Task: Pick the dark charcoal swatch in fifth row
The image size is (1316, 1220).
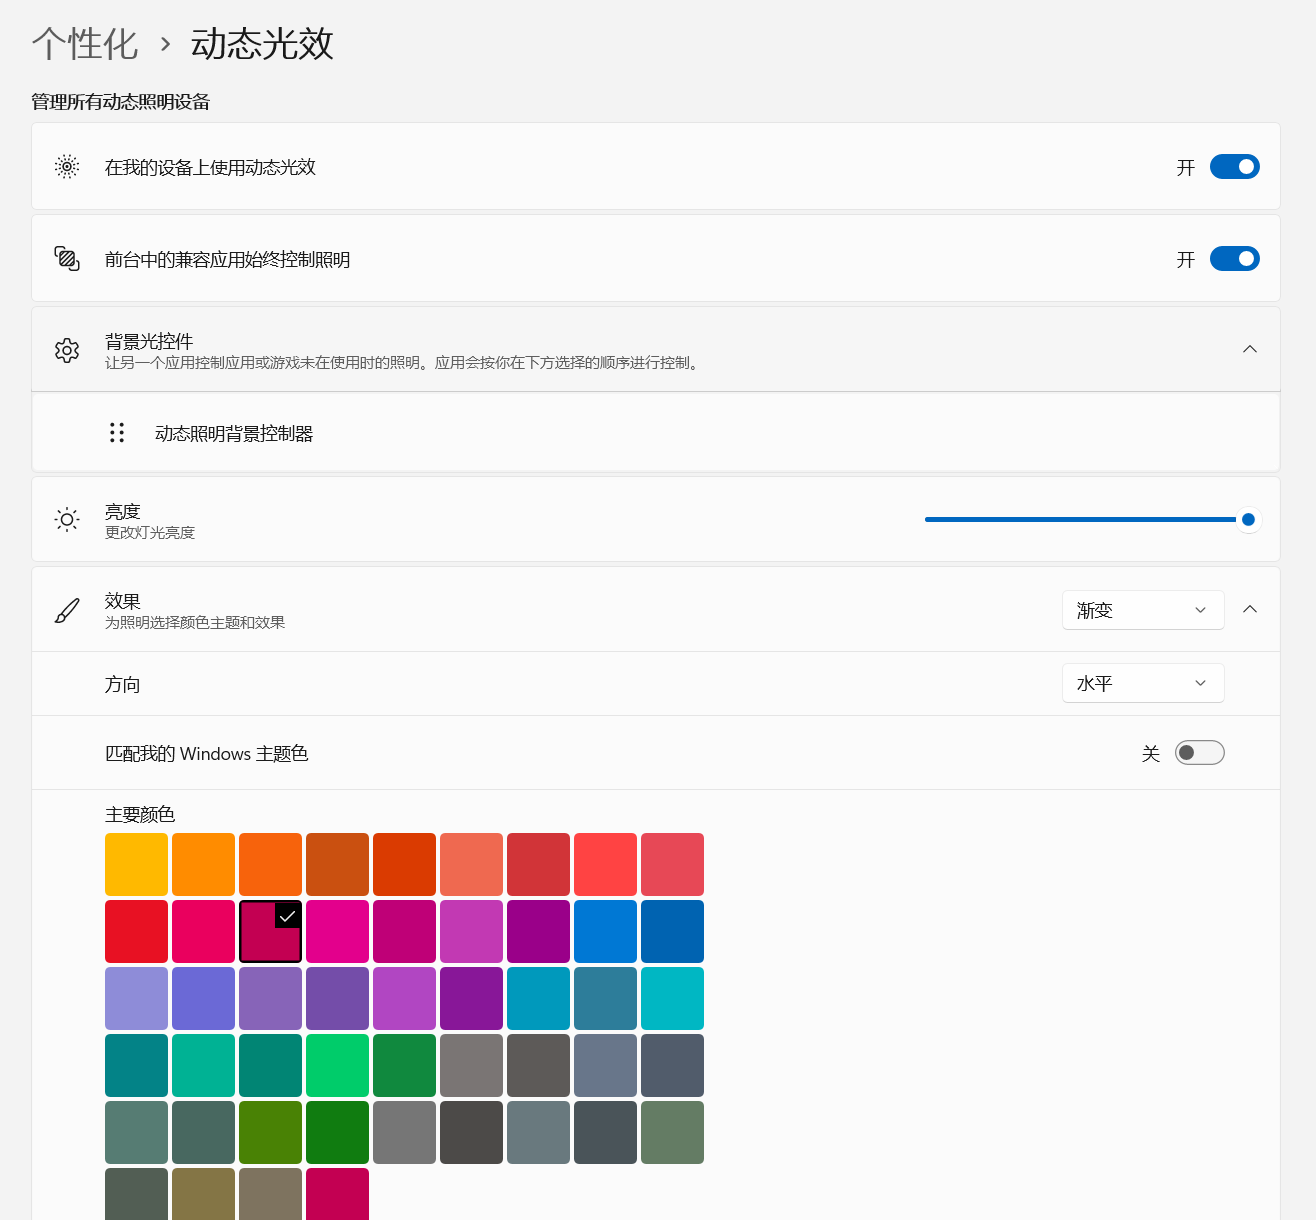Action: click(471, 1132)
